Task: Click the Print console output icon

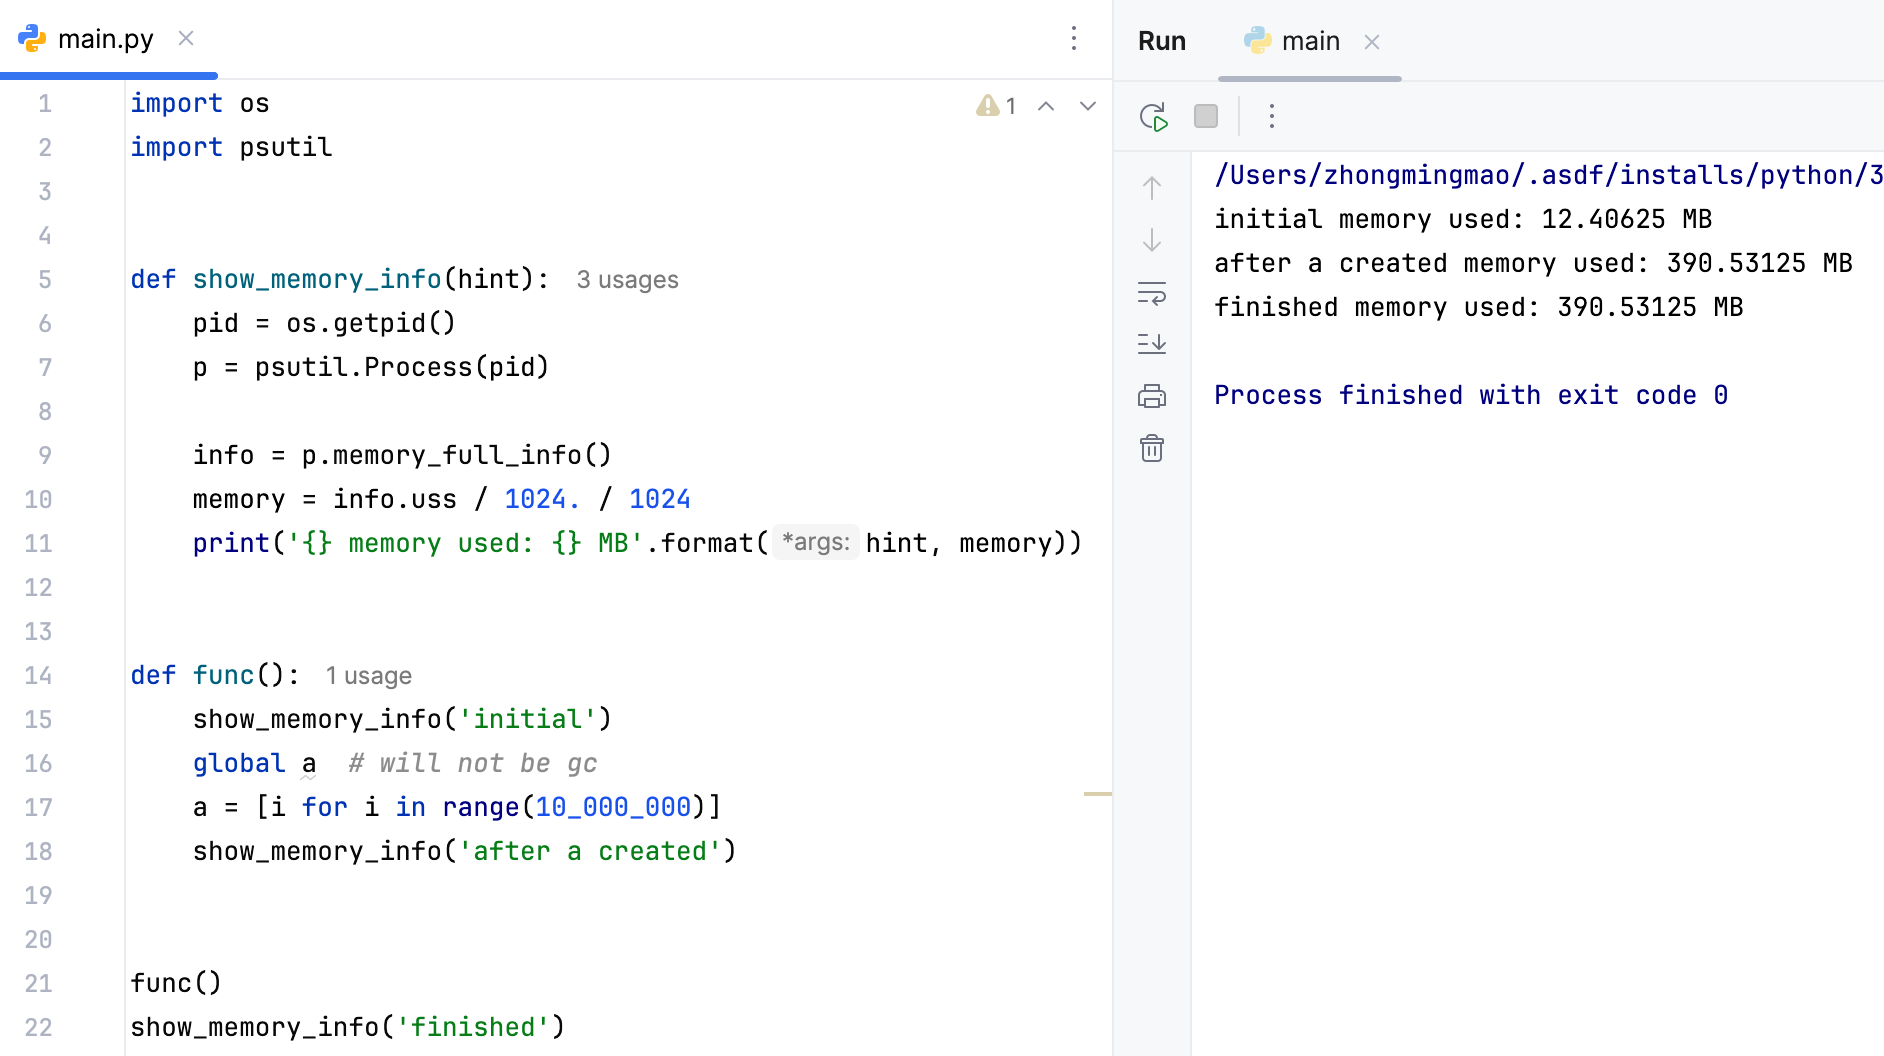Action: (1152, 397)
